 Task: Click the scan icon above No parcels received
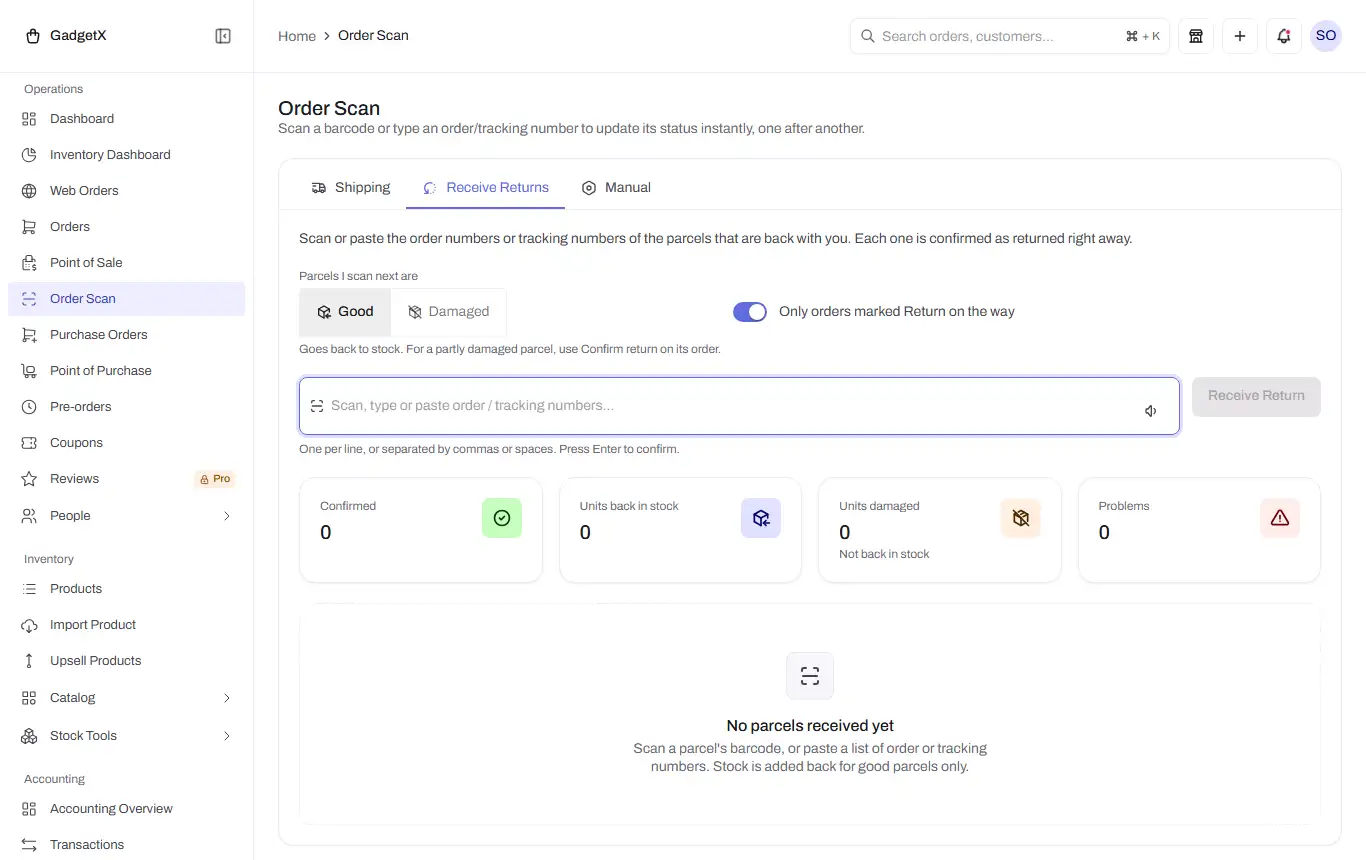(810, 676)
